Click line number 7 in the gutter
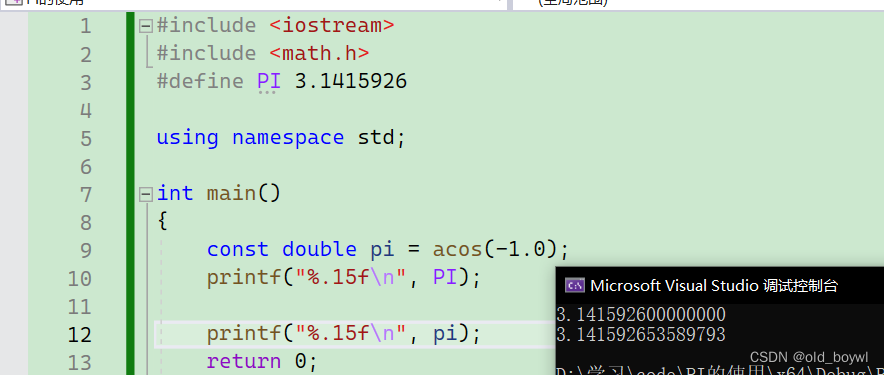Screen dimensions: 884x375 (x=85, y=195)
